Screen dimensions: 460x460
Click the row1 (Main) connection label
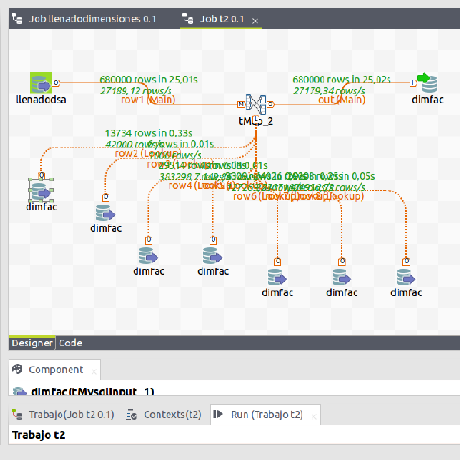click(148, 99)
